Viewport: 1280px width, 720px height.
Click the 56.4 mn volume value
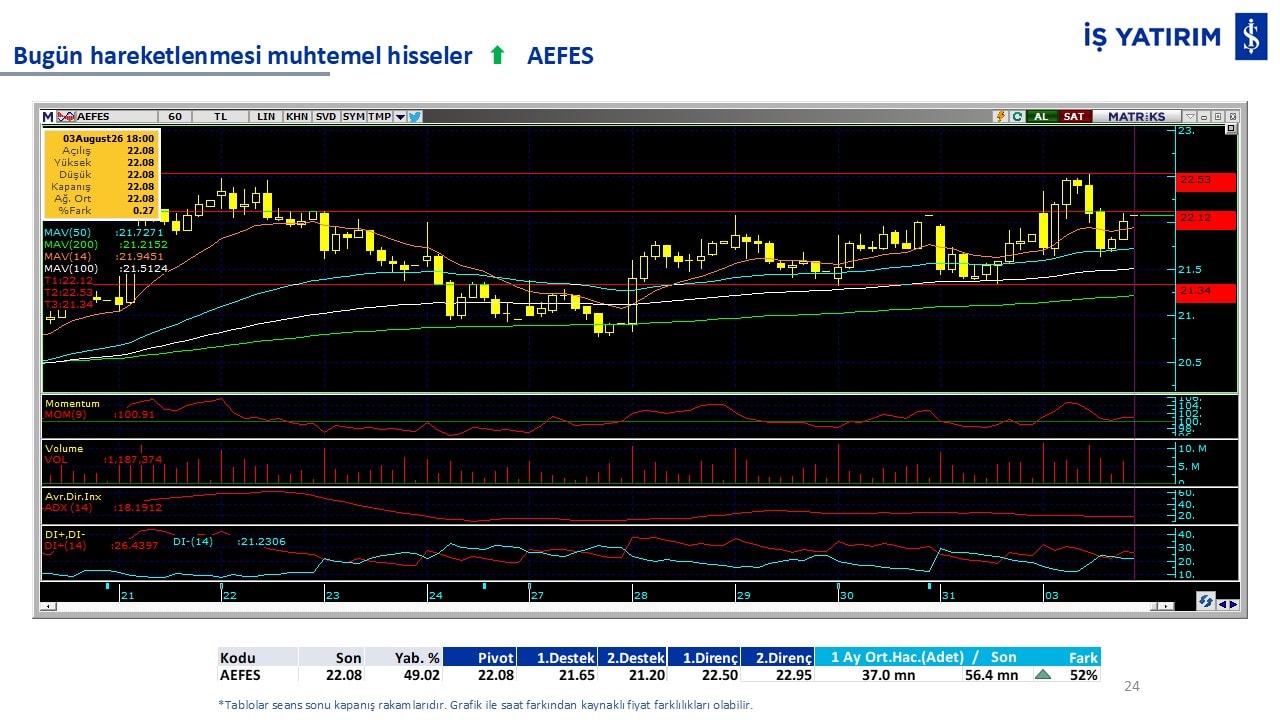click(992, 675)
